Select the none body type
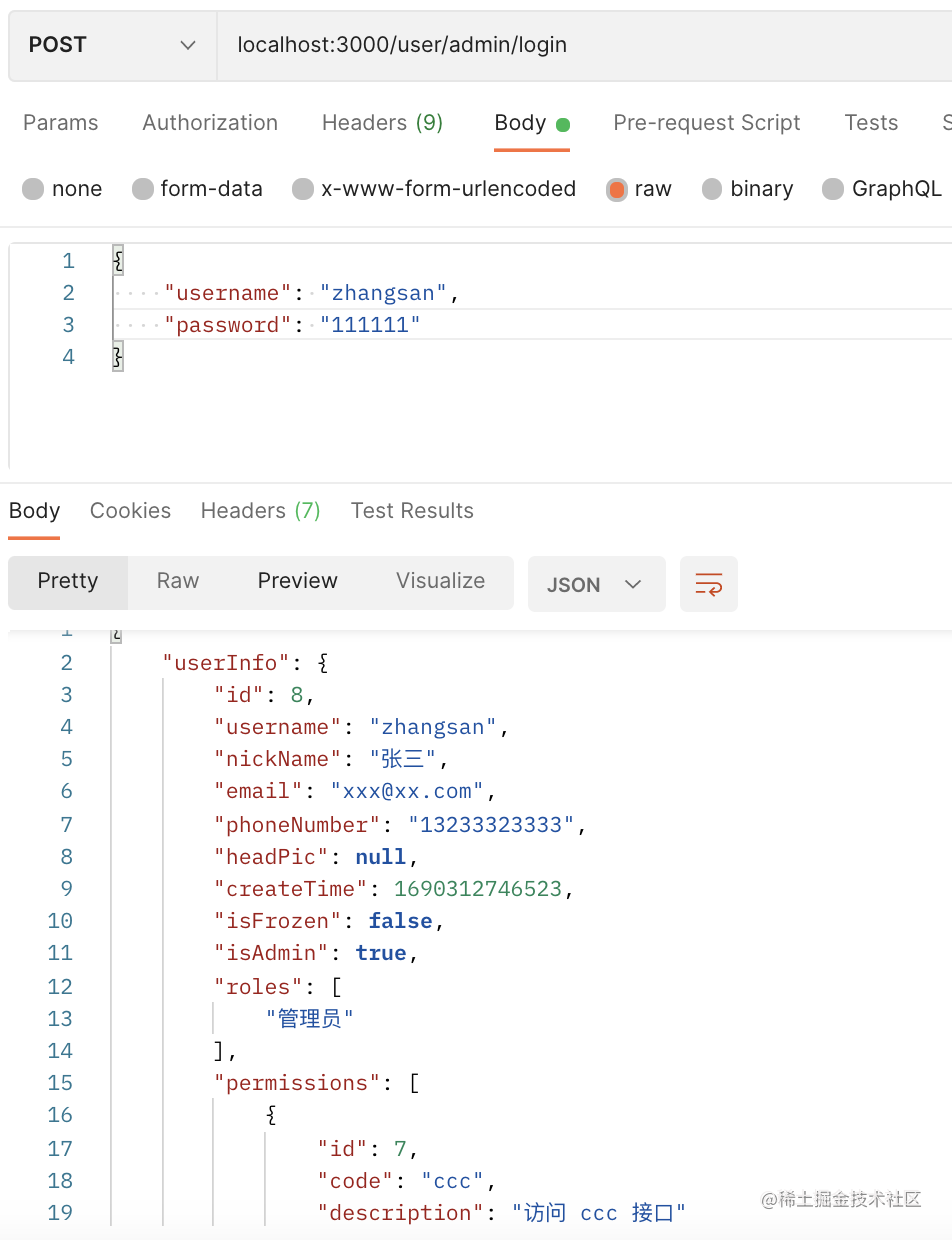The height and width of the screenshot is (1240, 952). coord(34,189)
